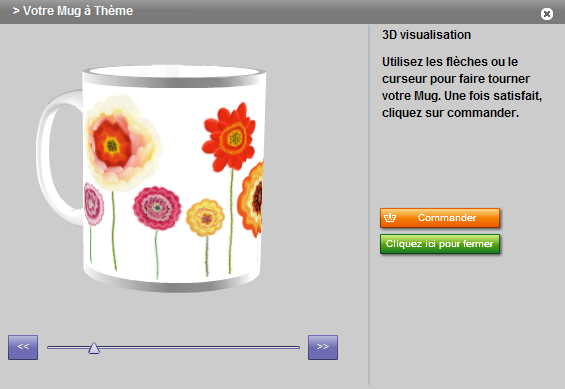The width and height of the screenshot is (565, 389).
Task: Click the rotation slider triangle handle
Action: click(x=94, y=348)
